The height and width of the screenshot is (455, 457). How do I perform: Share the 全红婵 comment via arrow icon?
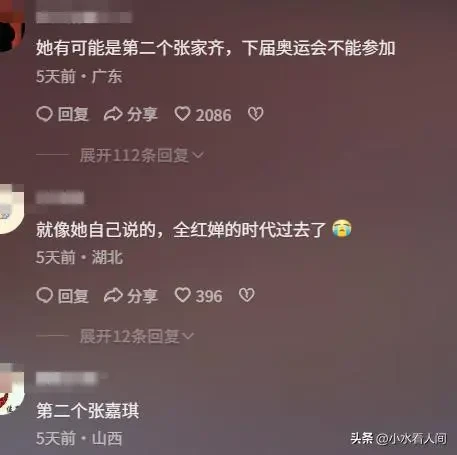pos(113,295)
